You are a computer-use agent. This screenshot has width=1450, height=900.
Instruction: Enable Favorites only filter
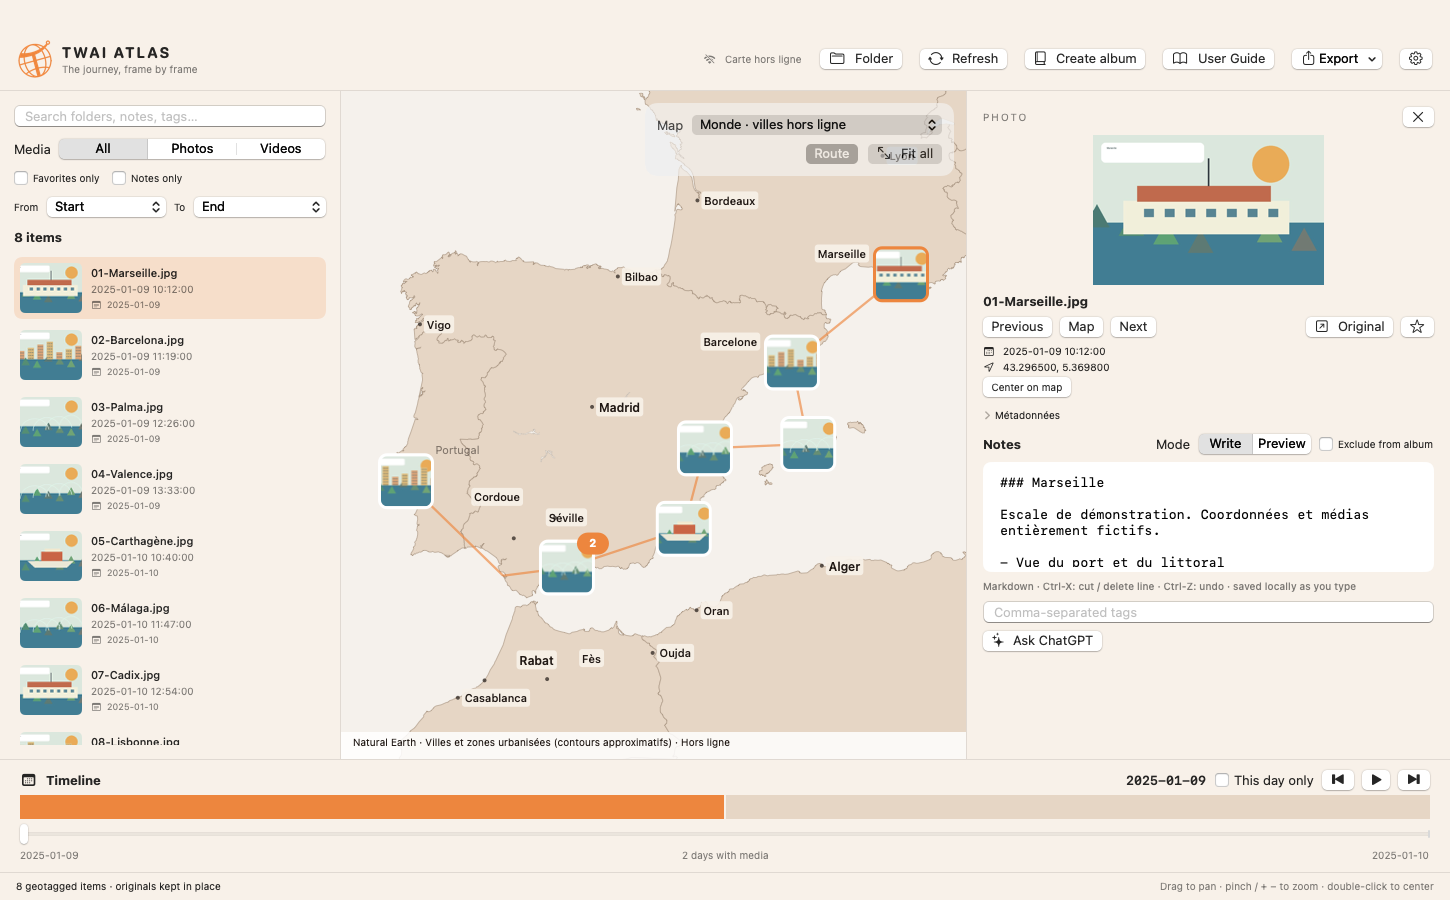click(21, 178)
